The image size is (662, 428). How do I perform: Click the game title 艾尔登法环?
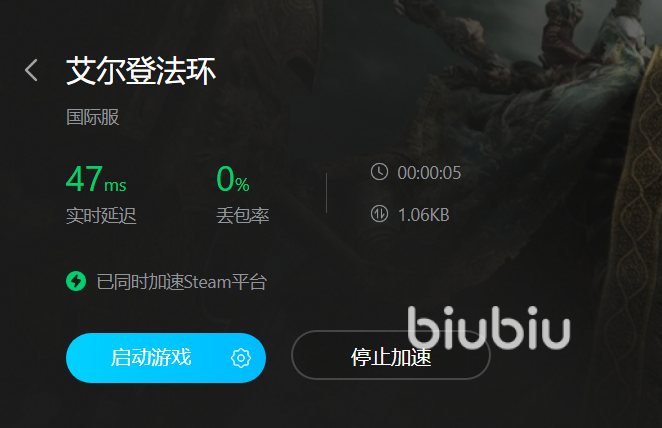coord(141,71)
